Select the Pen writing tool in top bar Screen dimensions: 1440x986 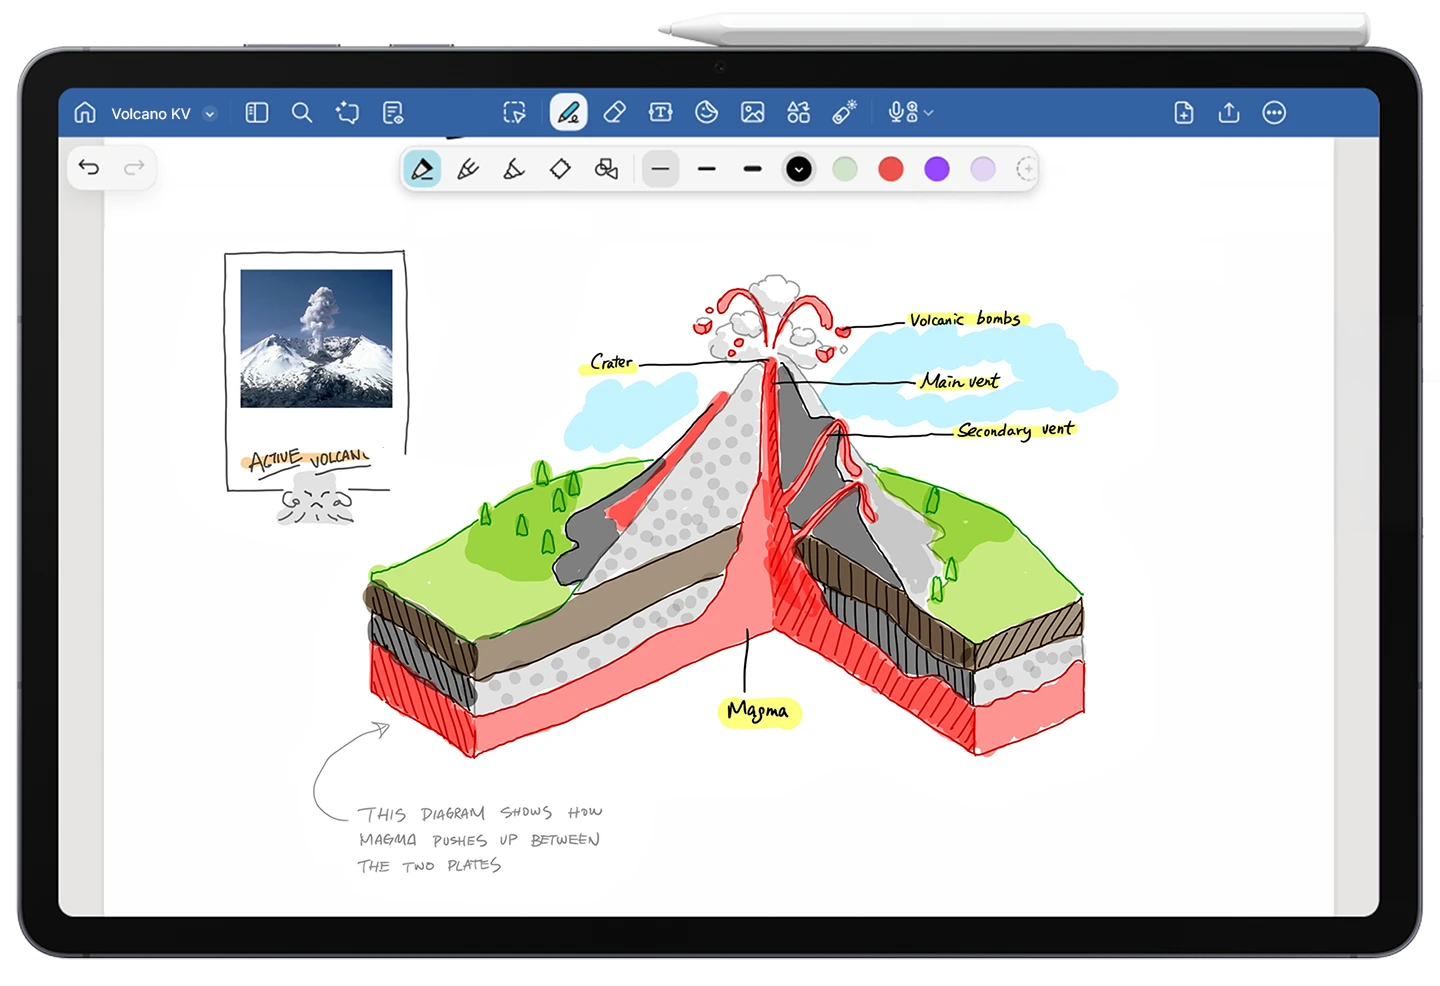coord(568,113)
